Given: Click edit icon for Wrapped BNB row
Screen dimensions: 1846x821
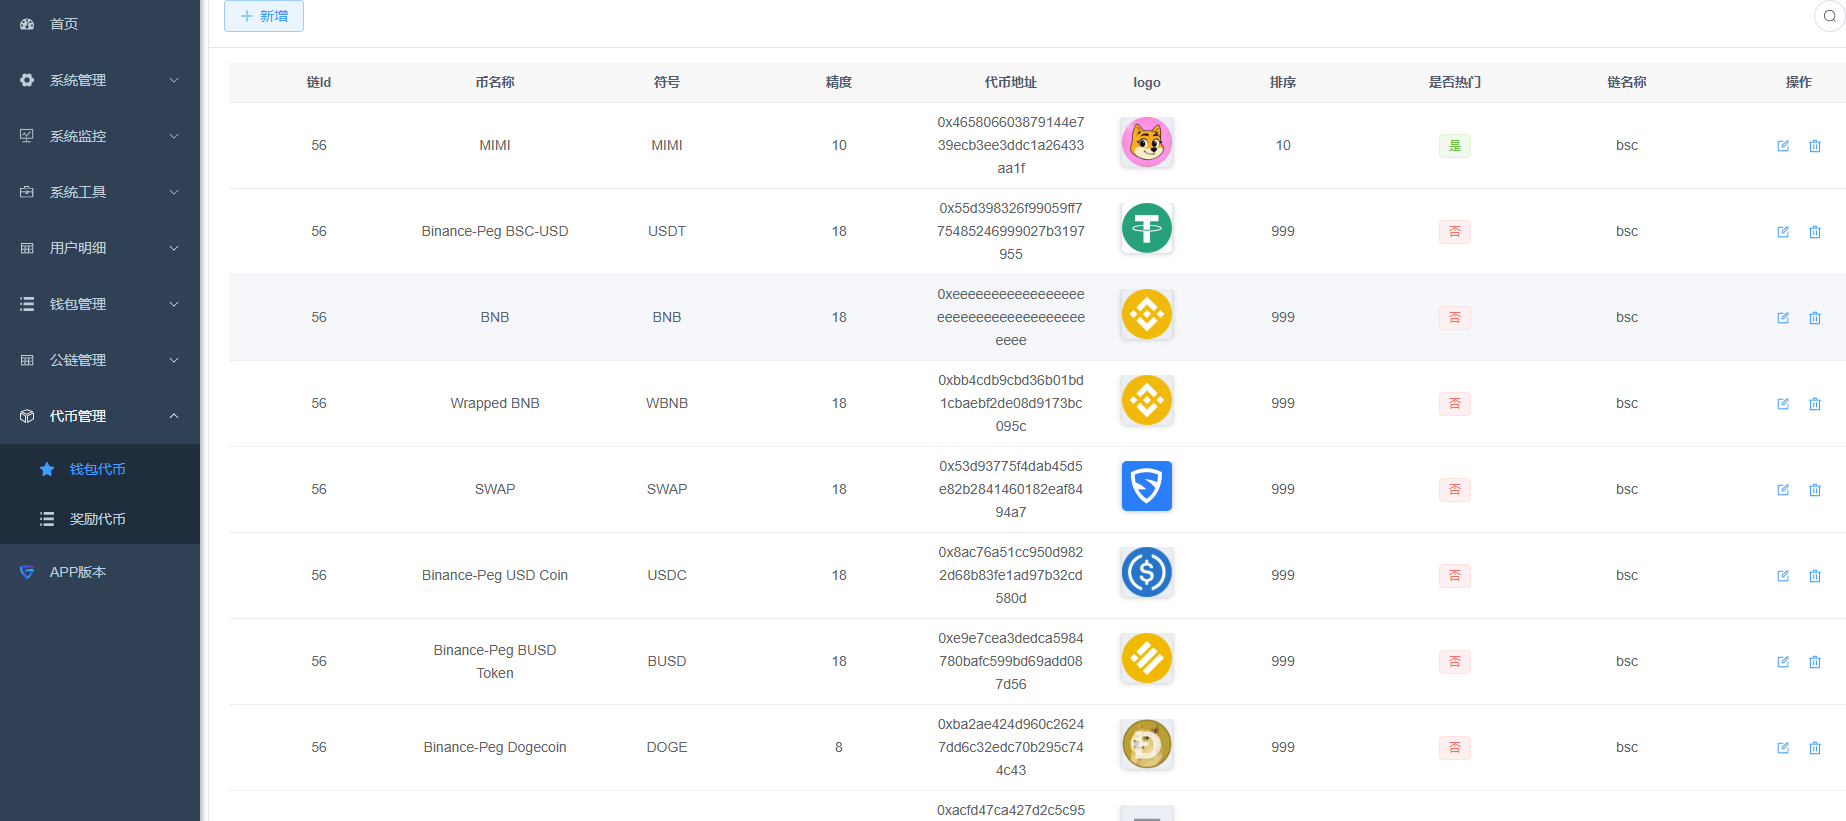Looking at the screenshot, I should [1782, 404].
